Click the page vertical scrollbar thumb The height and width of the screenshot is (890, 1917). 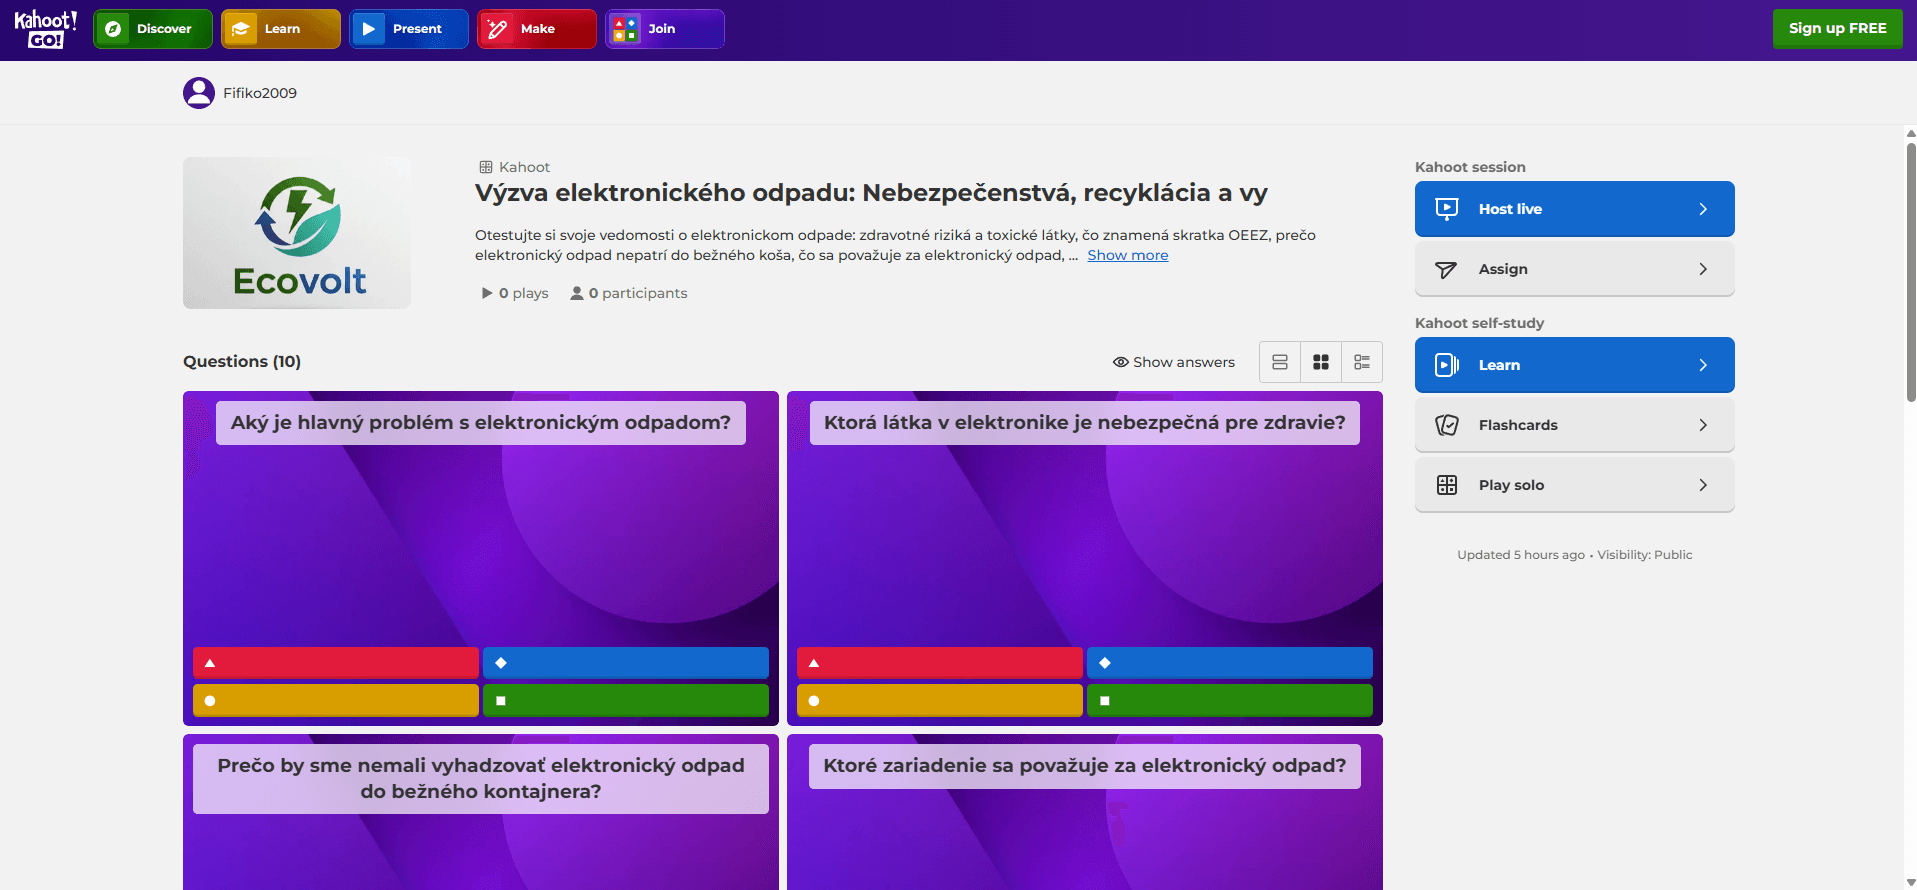(1911, 272)
